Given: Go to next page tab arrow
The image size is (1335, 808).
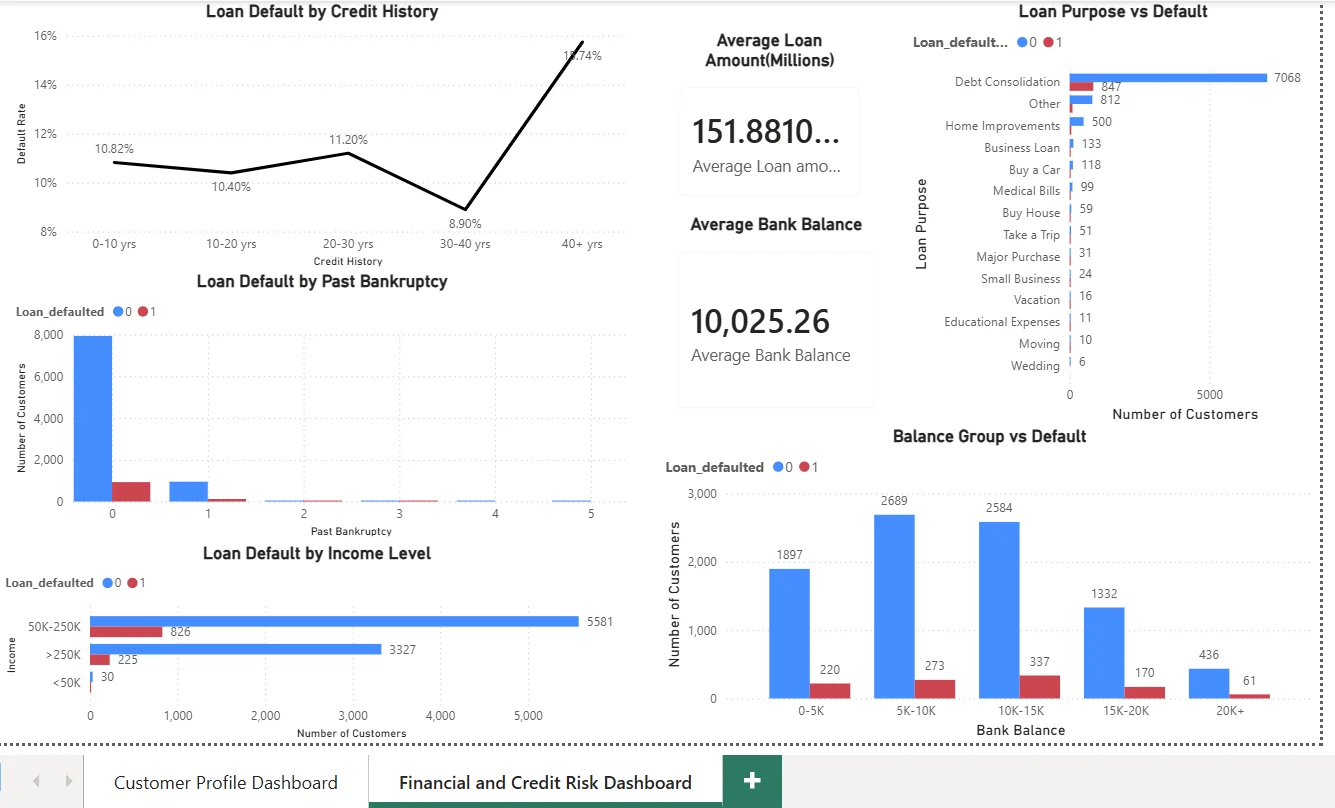Looking at the screenshot, I should tap(68, 781).
